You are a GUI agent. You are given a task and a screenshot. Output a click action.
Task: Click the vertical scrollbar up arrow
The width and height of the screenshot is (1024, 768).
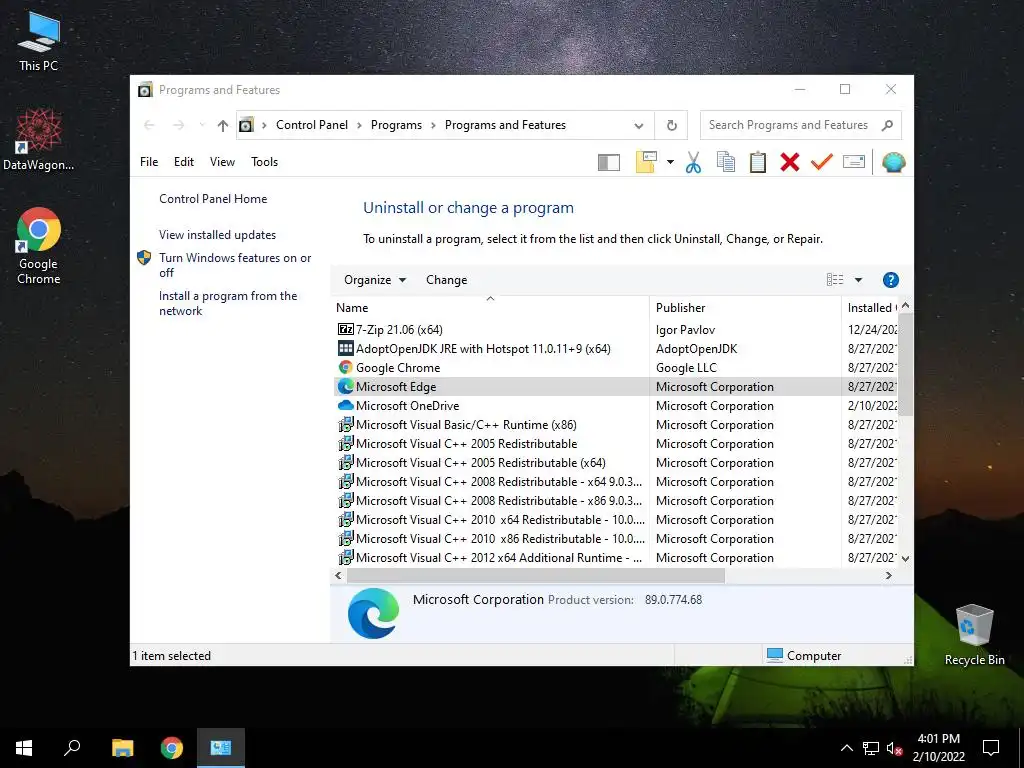pos(905,306)
